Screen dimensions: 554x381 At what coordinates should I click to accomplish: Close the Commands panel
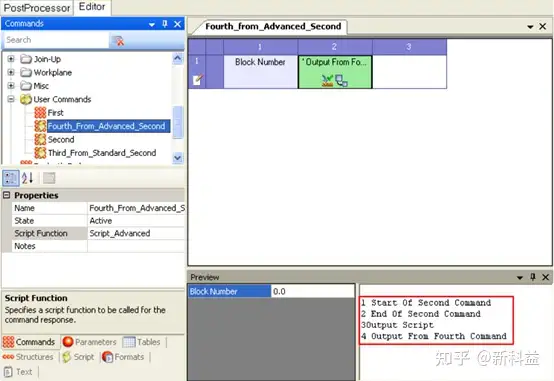click(177, 24)
